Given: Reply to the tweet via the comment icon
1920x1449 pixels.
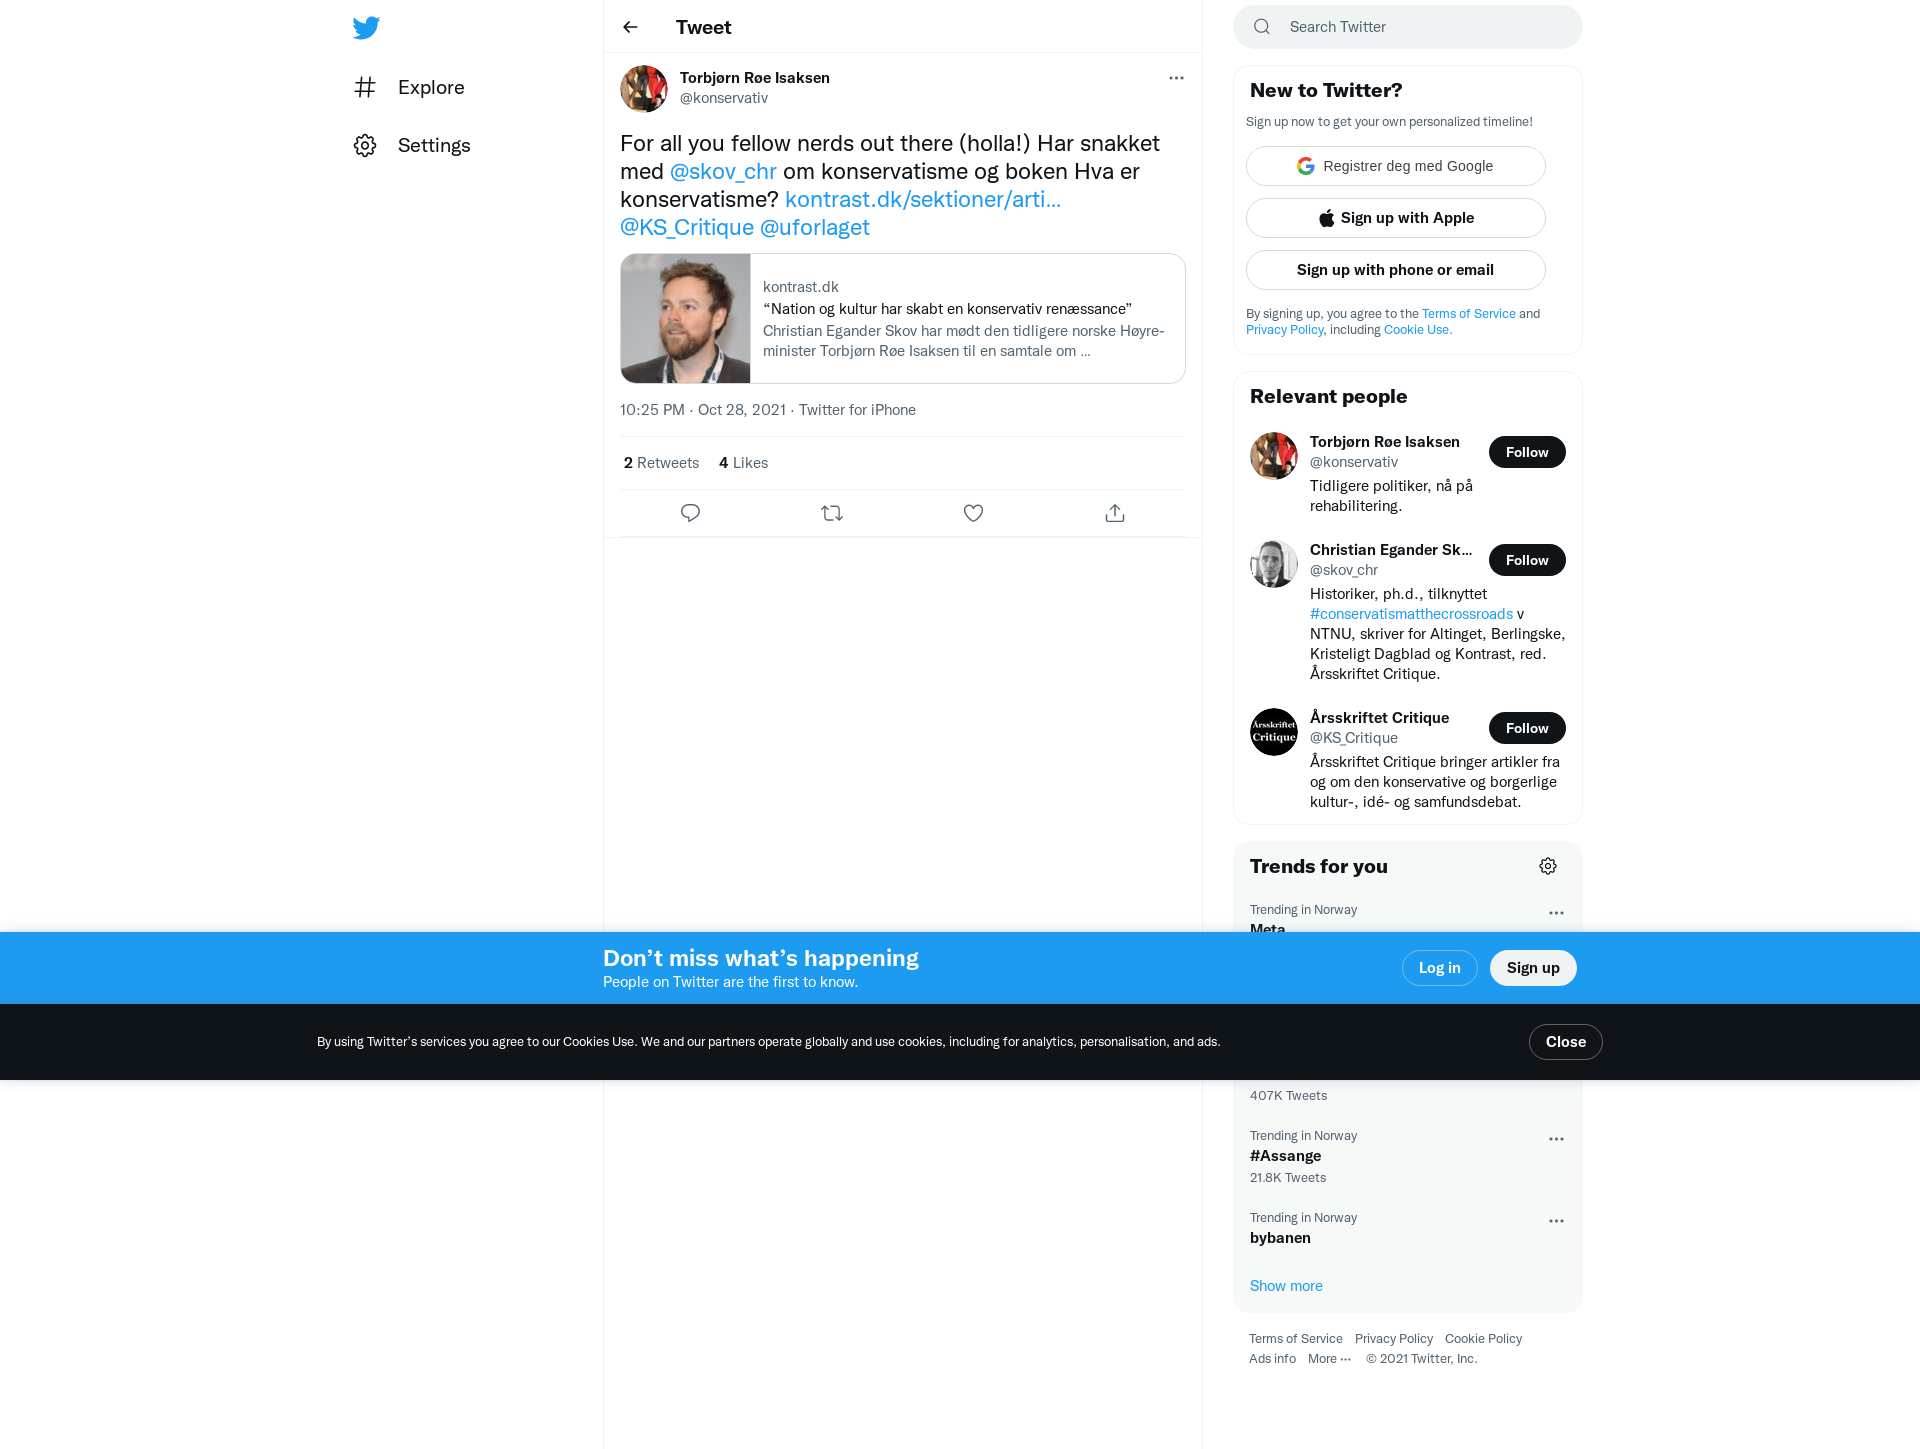Looking at the screenshot, I should coord(690,513).
